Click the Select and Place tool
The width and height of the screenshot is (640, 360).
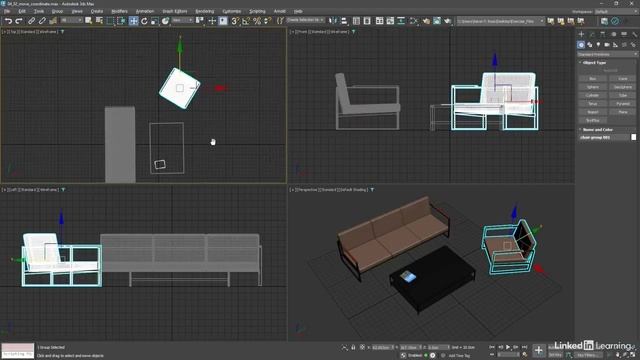165,20
